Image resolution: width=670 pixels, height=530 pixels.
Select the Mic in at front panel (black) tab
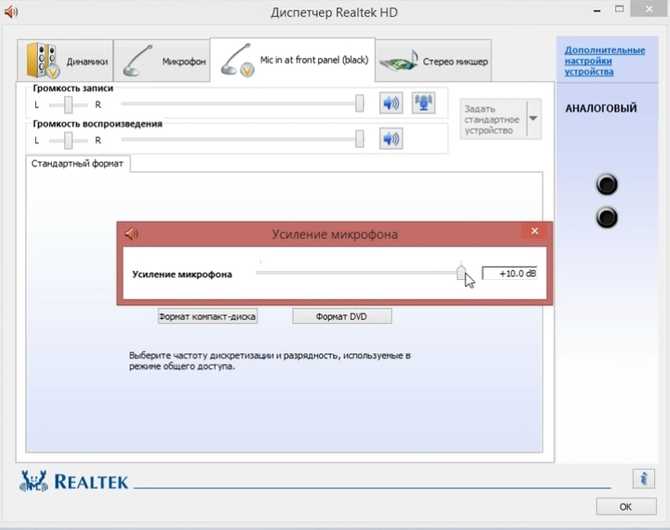pos(293,60)
